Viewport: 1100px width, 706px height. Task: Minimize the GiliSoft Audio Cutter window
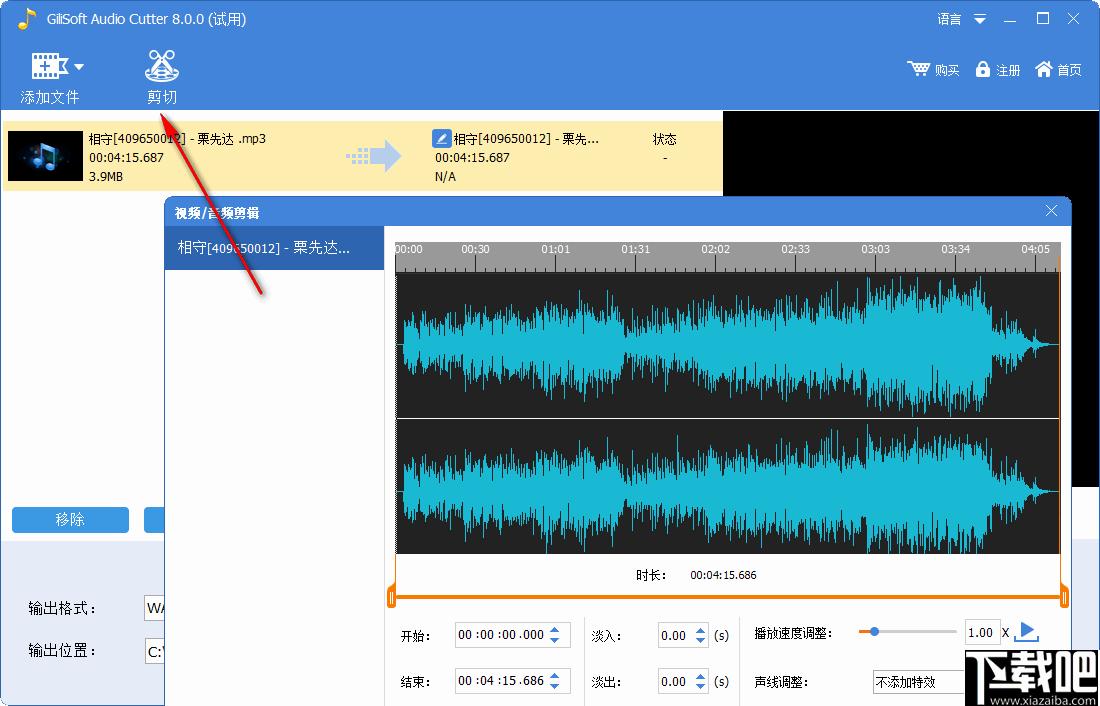[1010, 19]
